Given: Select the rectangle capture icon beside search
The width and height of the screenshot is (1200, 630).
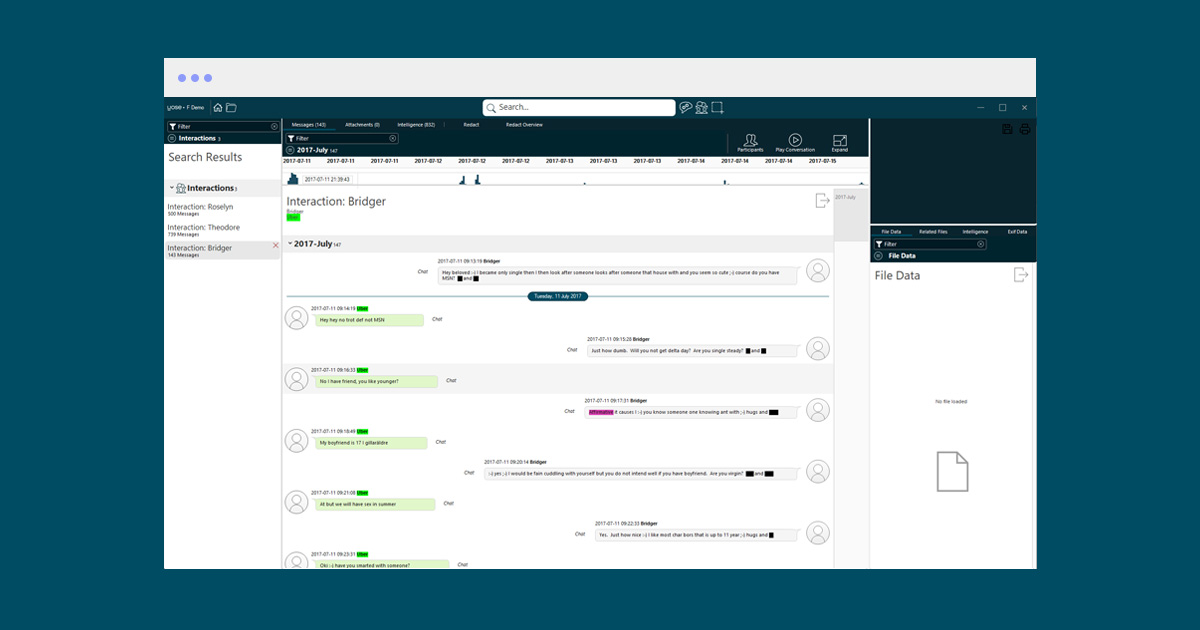Looking at the screenshot, I should [x=717, y=108].
